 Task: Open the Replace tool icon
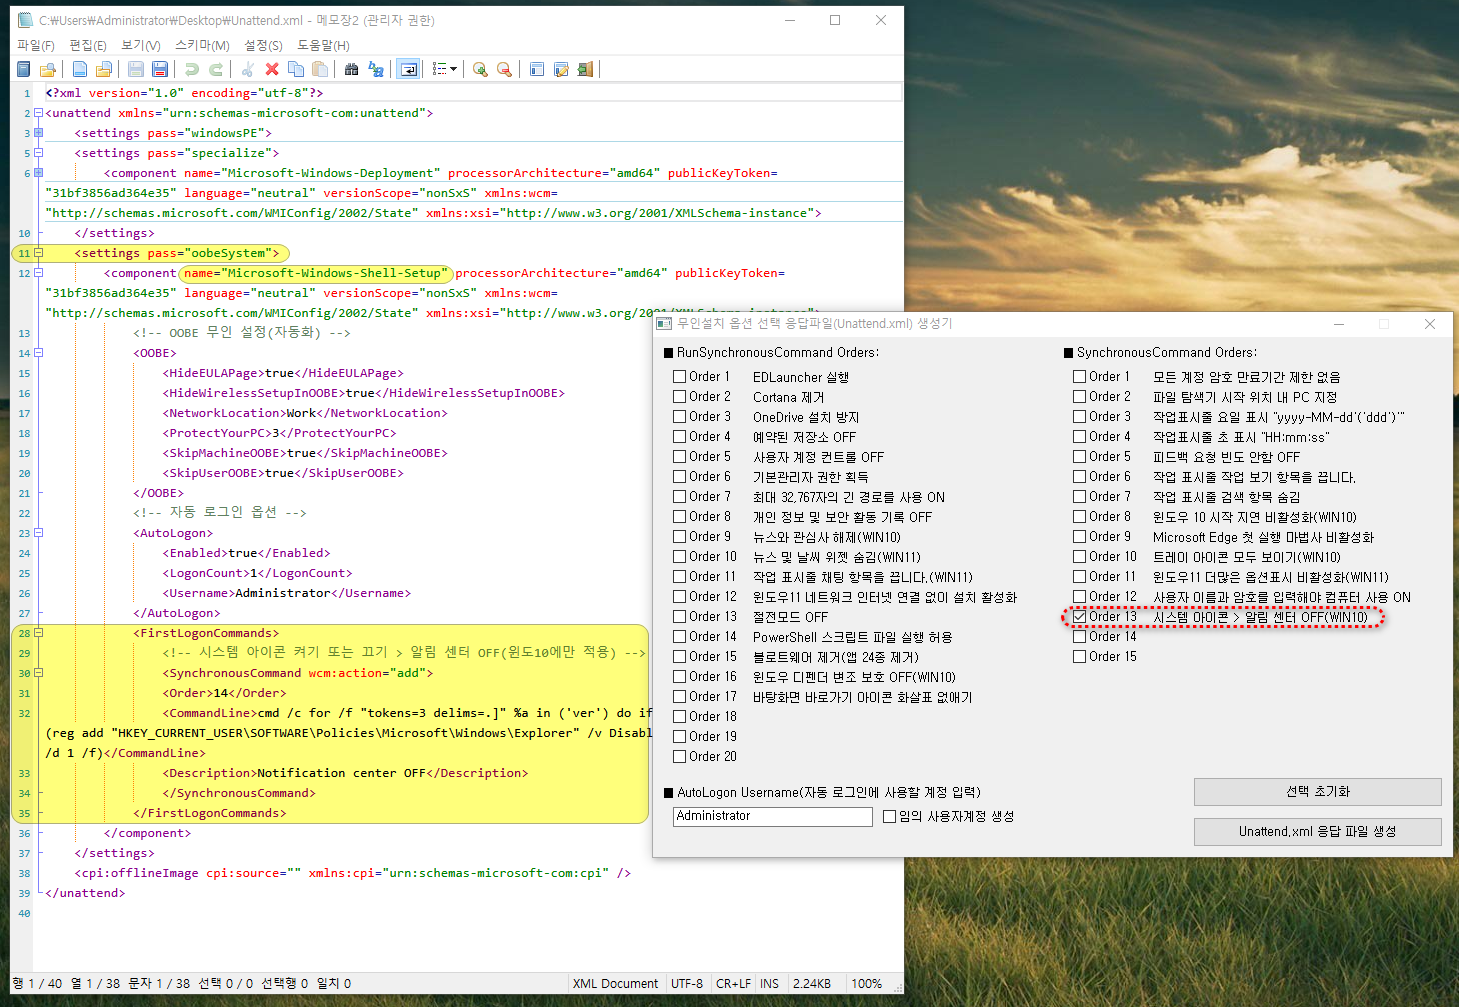tap(376, 69)
